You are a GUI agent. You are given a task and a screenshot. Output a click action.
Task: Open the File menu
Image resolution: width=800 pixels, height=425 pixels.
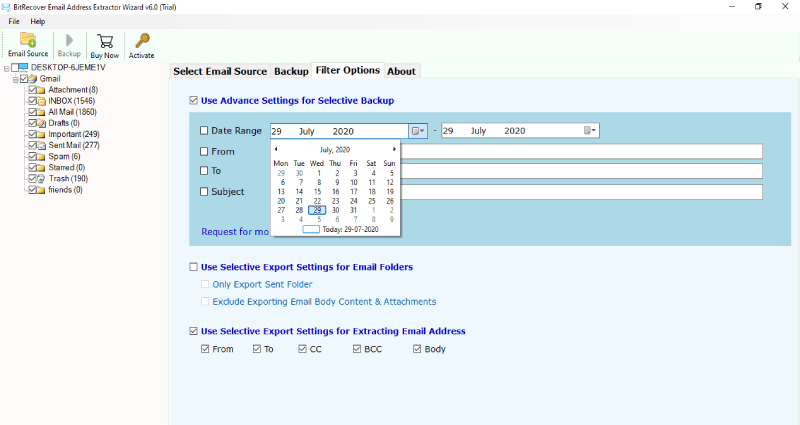pos(15,21)
